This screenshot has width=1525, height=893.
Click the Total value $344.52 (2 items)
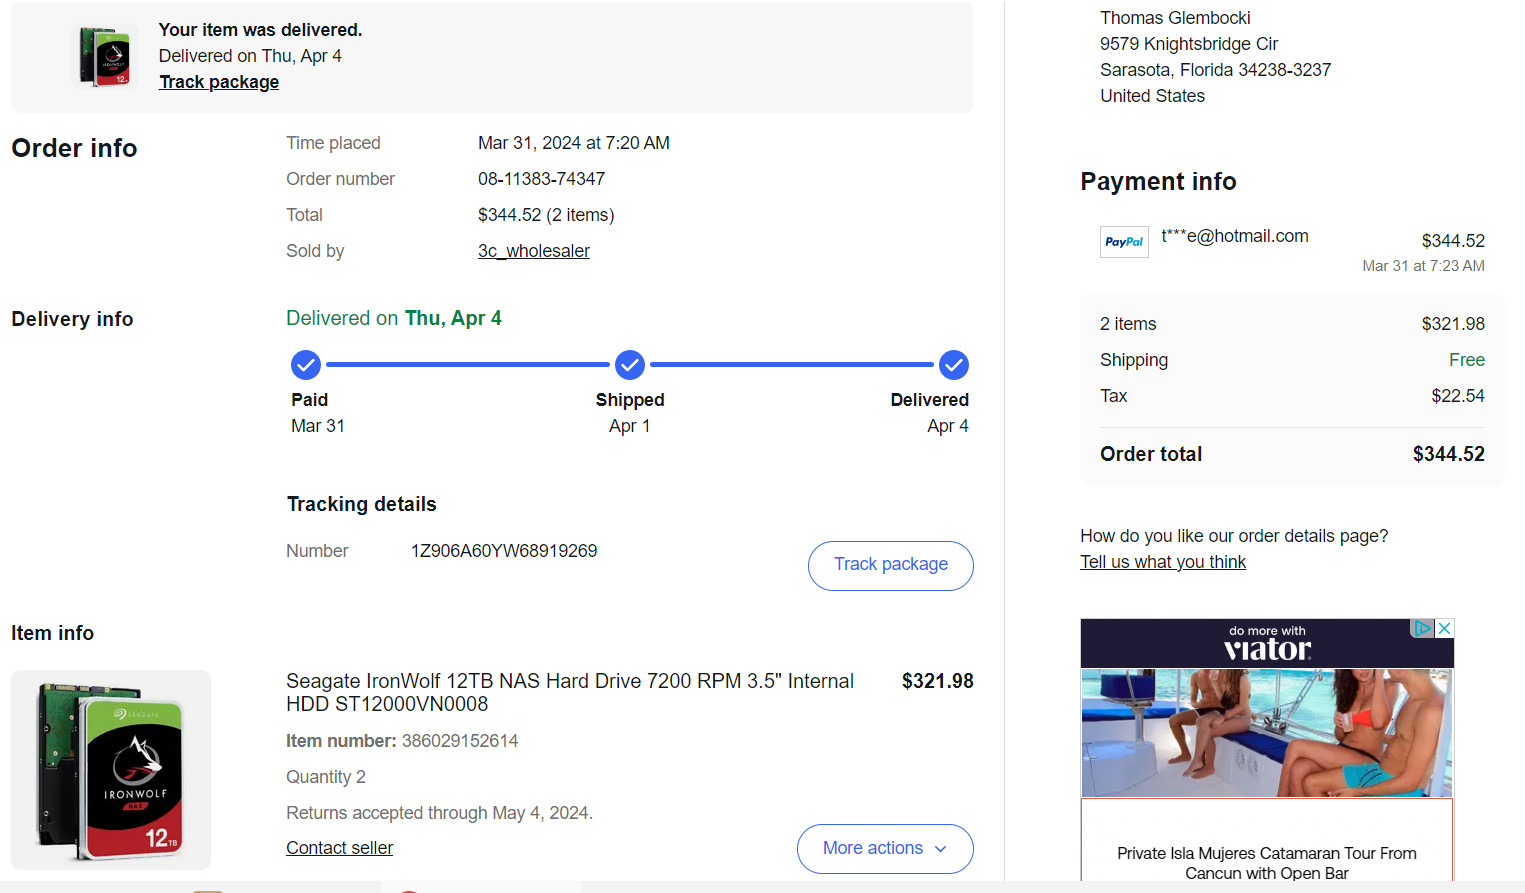(x=546, y=215)
